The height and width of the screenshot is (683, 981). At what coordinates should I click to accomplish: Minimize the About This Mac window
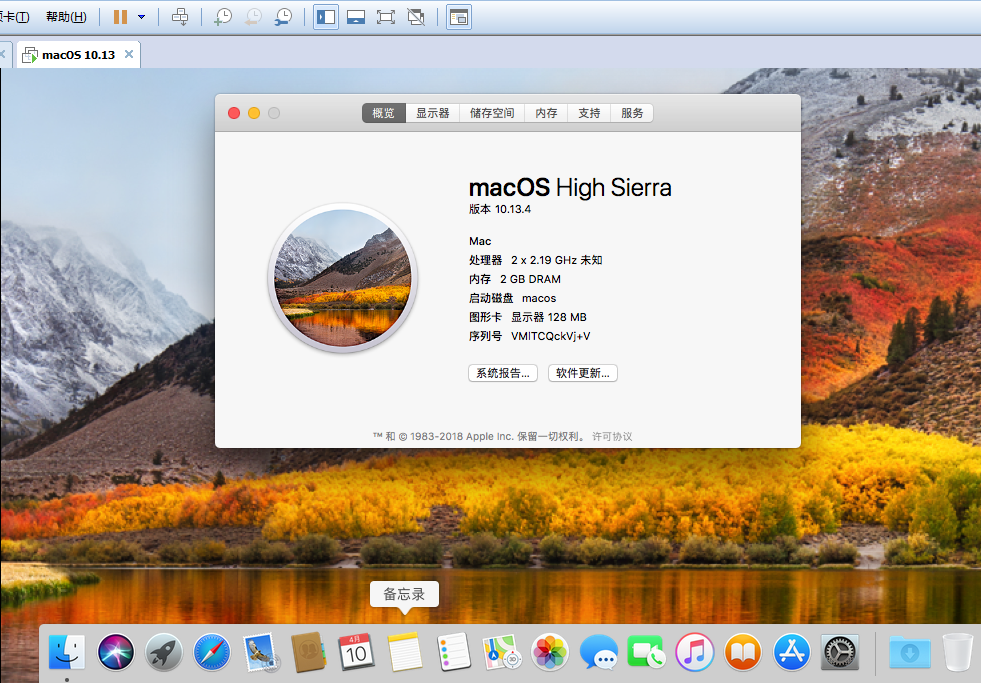(x=254, y=113)
